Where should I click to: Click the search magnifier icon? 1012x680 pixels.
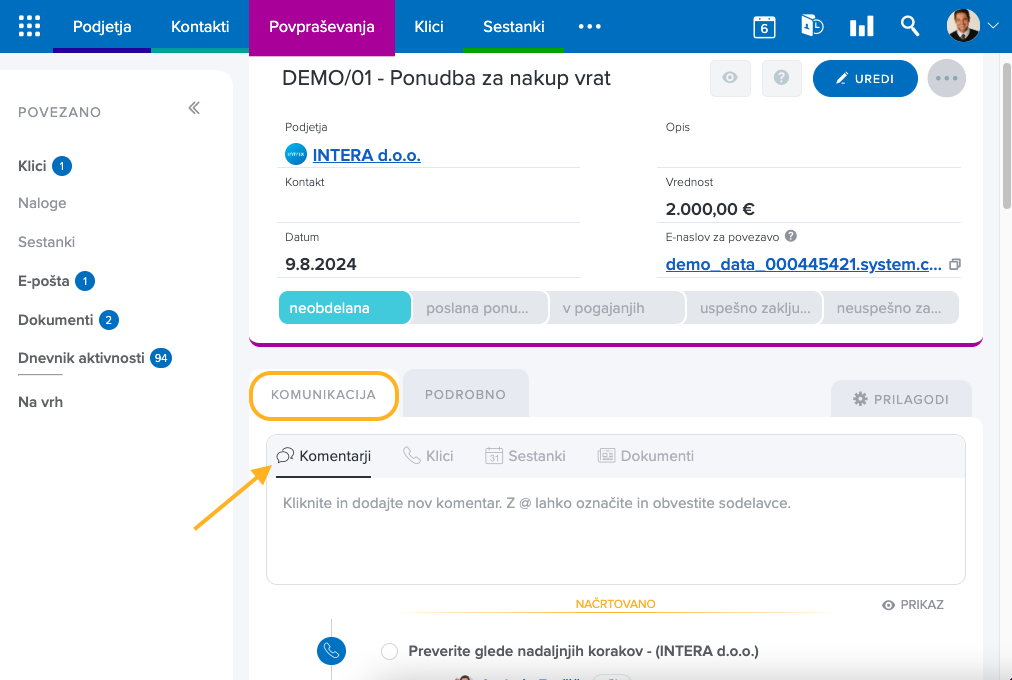coord(910,26)
